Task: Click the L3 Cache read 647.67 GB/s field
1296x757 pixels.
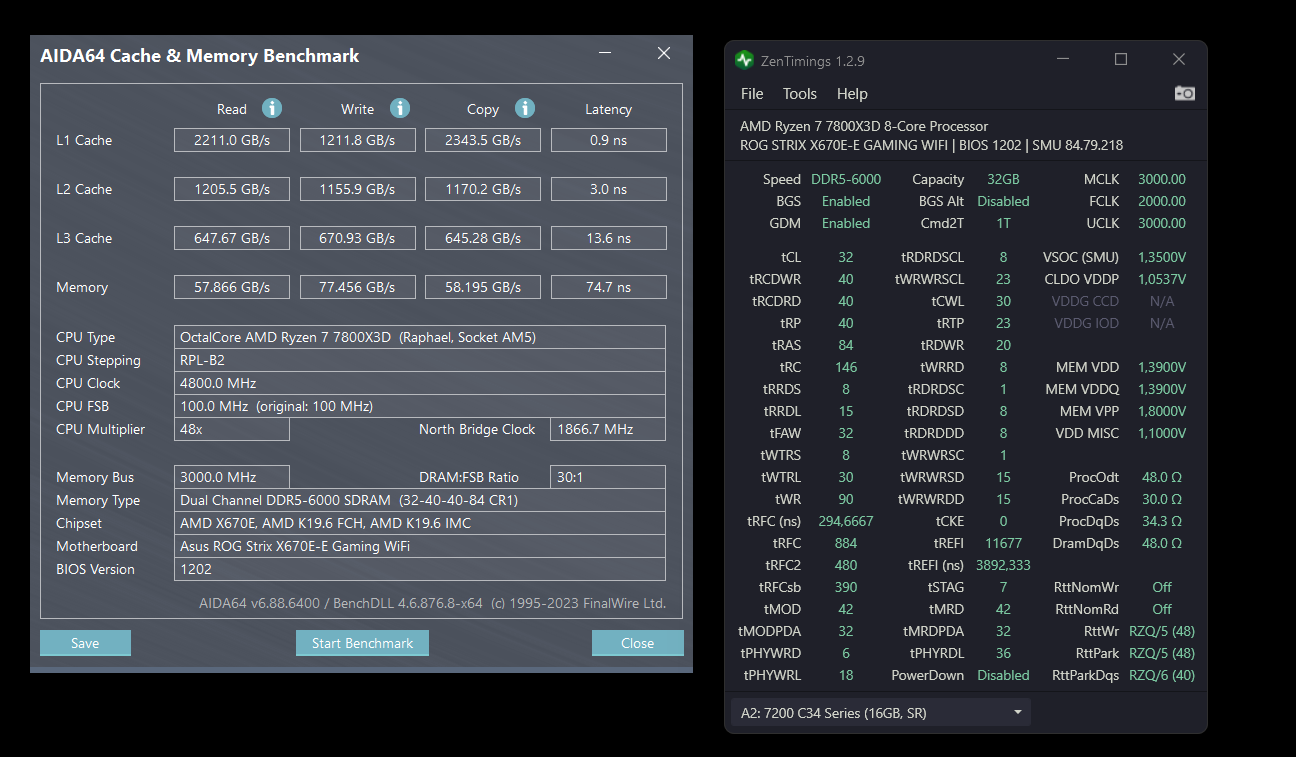Action: pyautogui.click(x=232, y=238)
